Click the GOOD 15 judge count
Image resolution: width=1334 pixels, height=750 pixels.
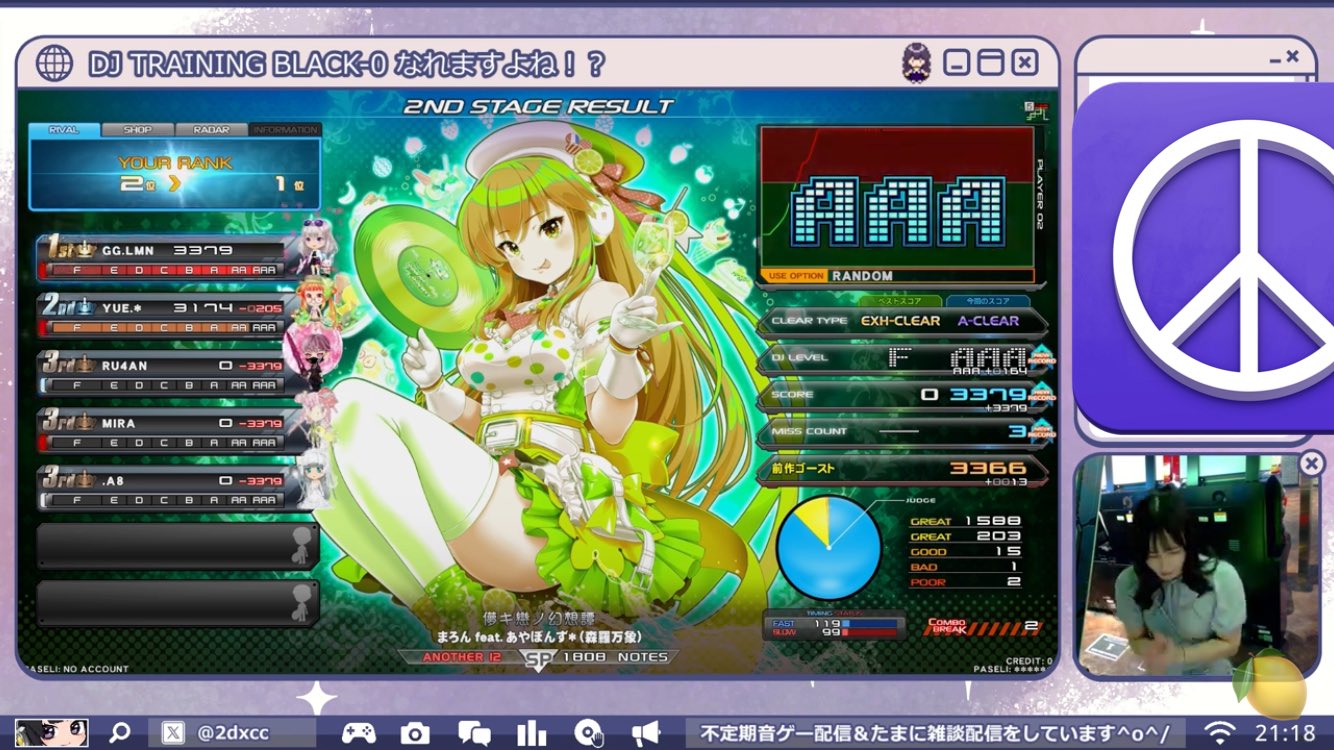point(965,552)
